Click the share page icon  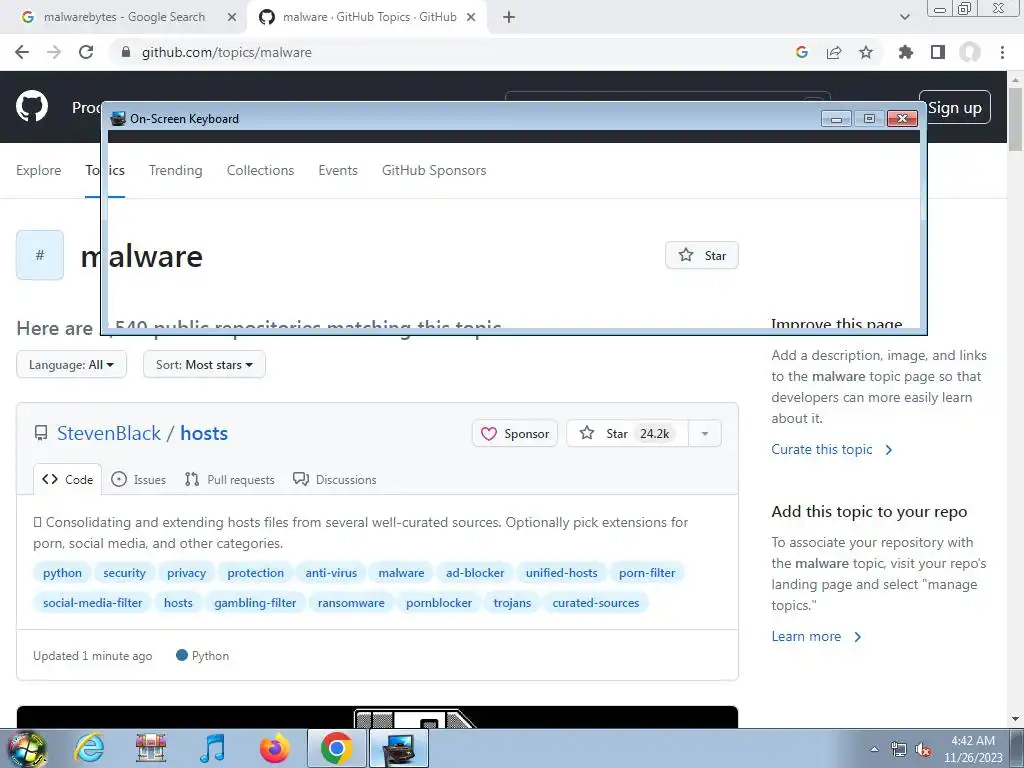pos(834,52)
